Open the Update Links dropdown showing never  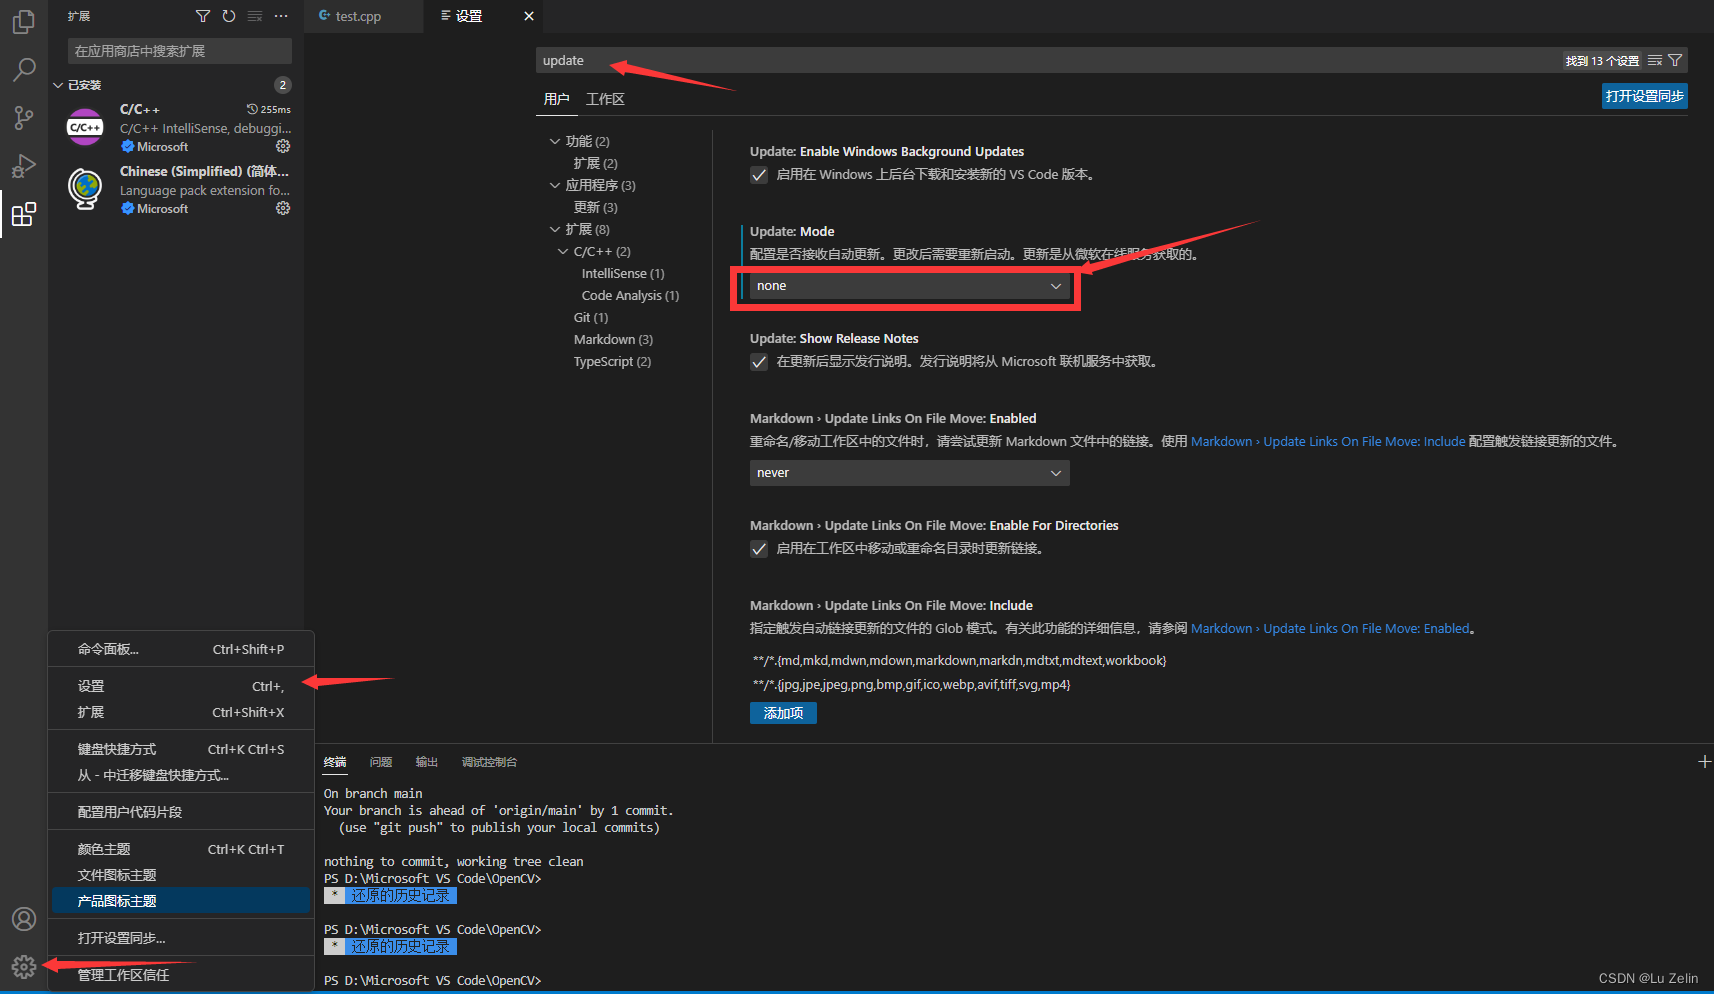point(909,473)
